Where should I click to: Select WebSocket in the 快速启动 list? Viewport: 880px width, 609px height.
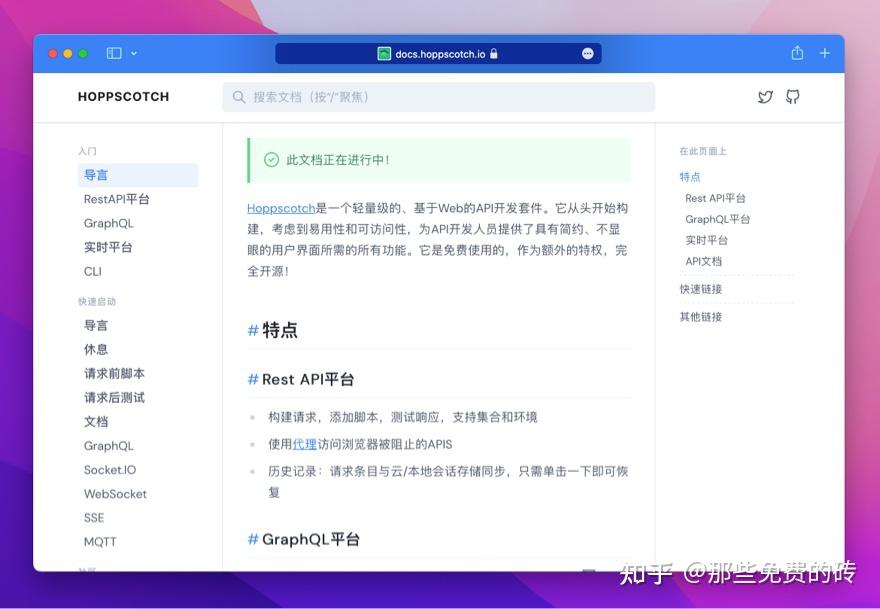[115, 494]
